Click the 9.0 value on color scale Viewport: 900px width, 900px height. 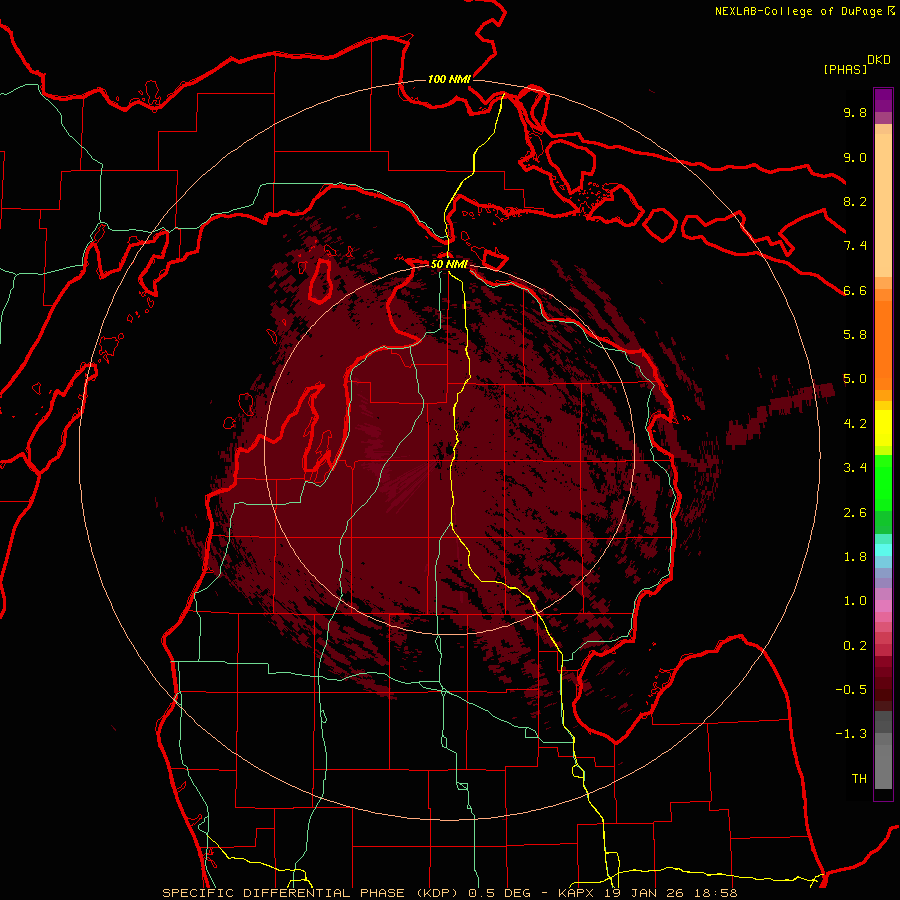pyautogui.click(x=855, y=157)
